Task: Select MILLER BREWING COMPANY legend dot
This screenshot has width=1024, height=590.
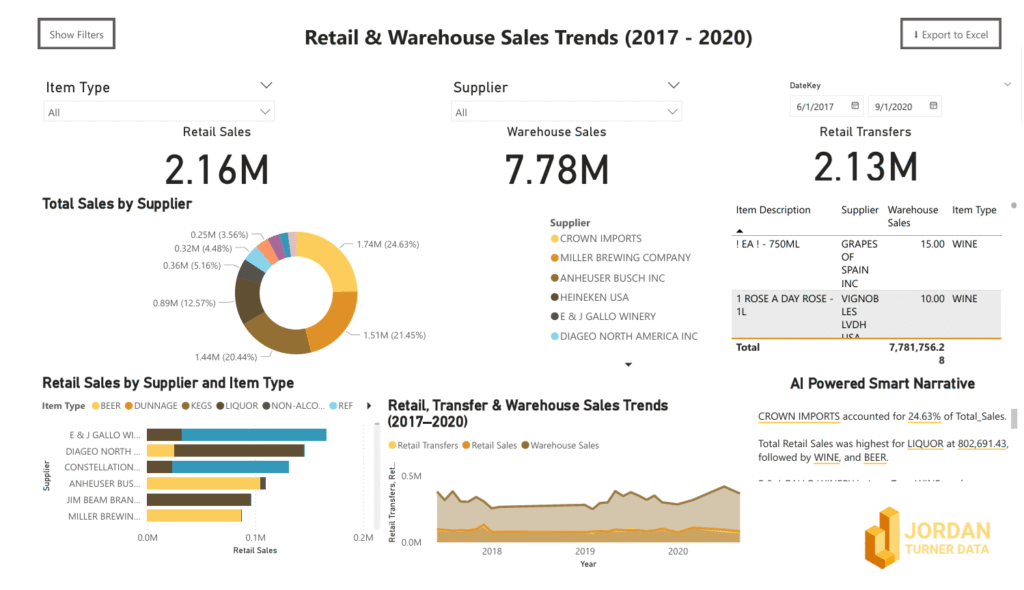Action: click(554, 258)
